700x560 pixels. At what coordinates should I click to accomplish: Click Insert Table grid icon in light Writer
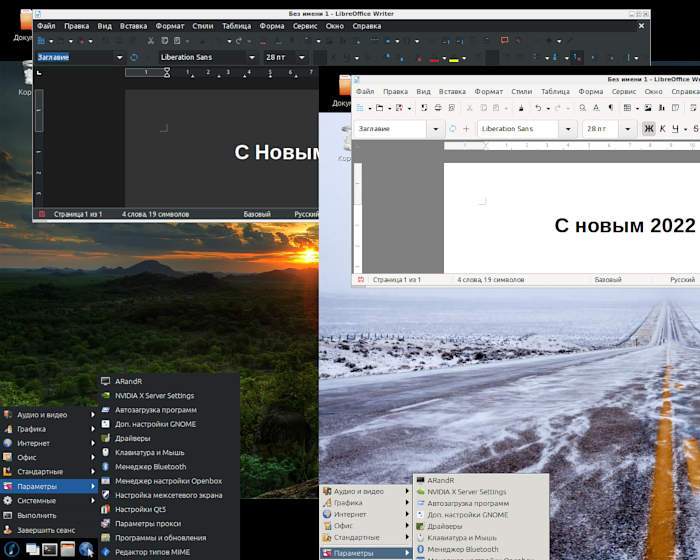tap(628, 108)
